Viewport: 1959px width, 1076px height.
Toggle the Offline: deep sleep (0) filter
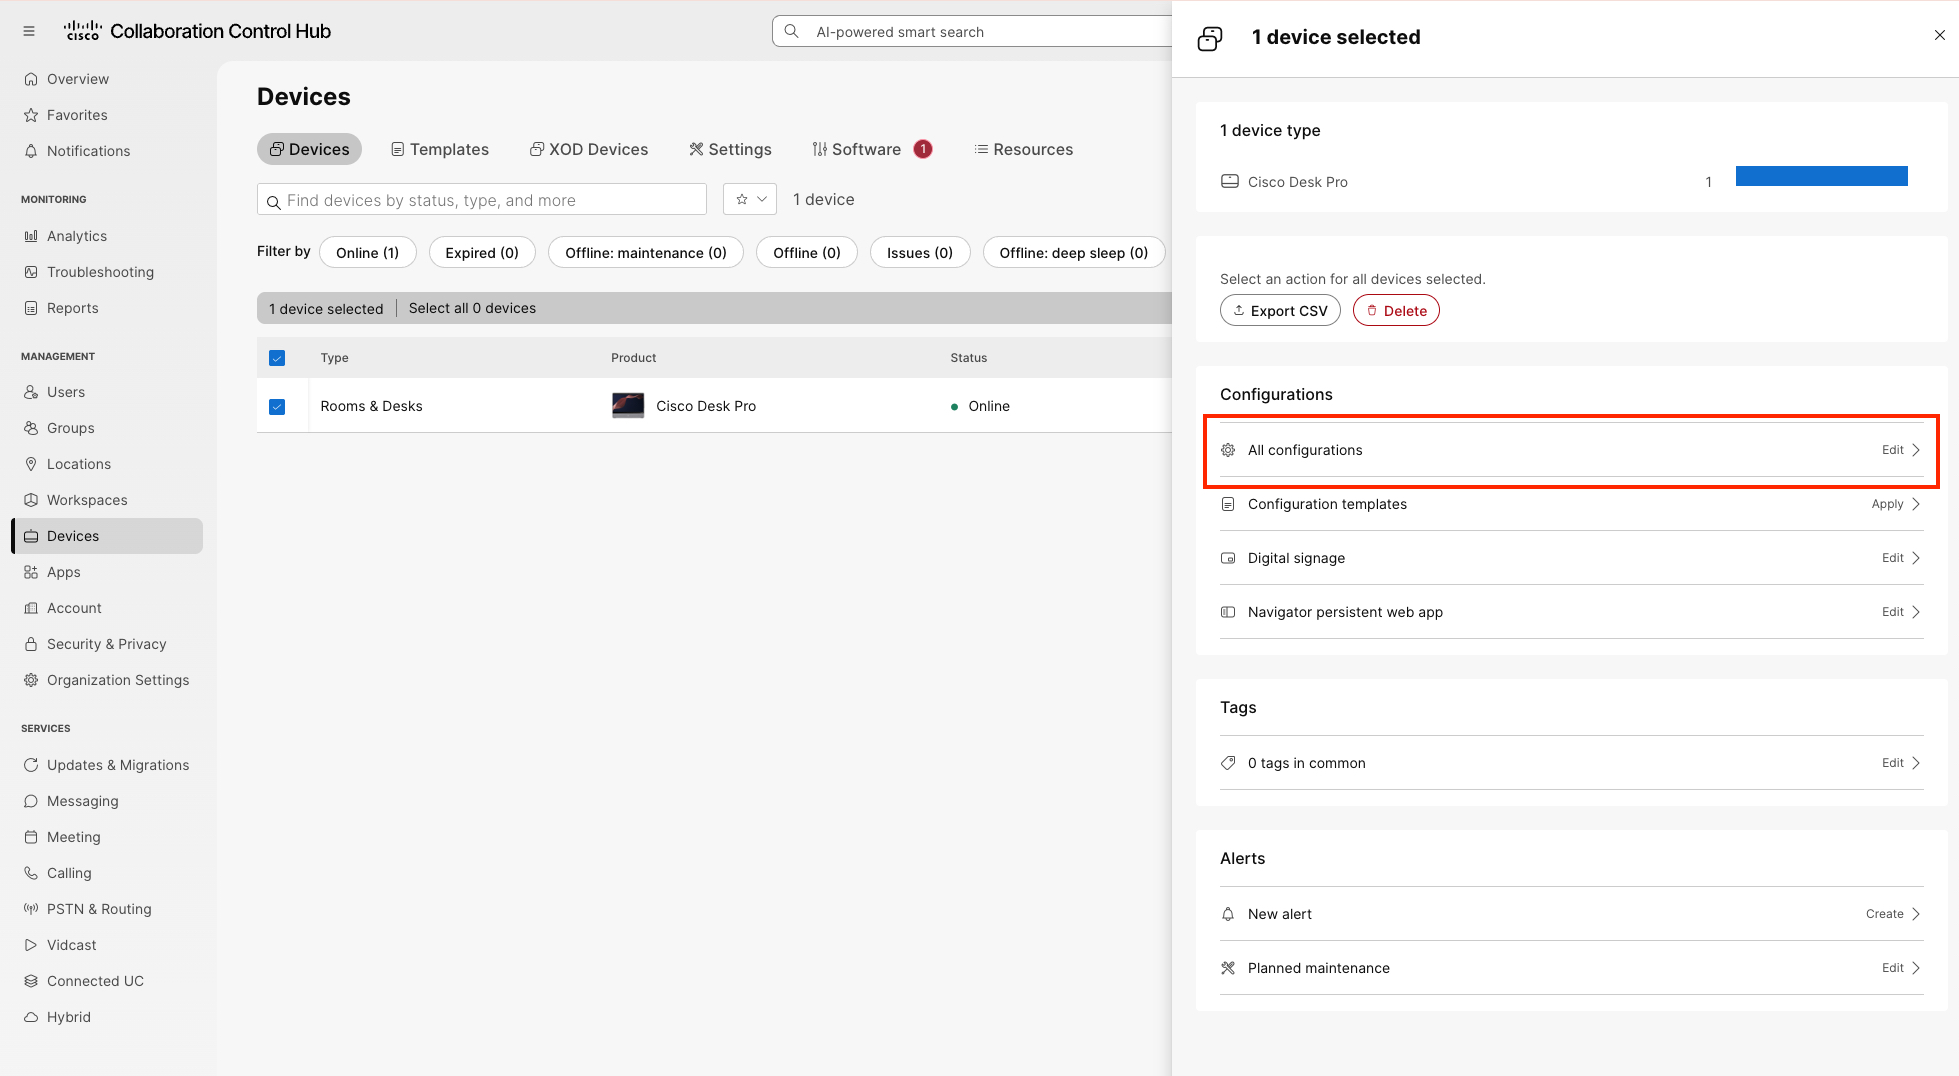point(1074,253)
